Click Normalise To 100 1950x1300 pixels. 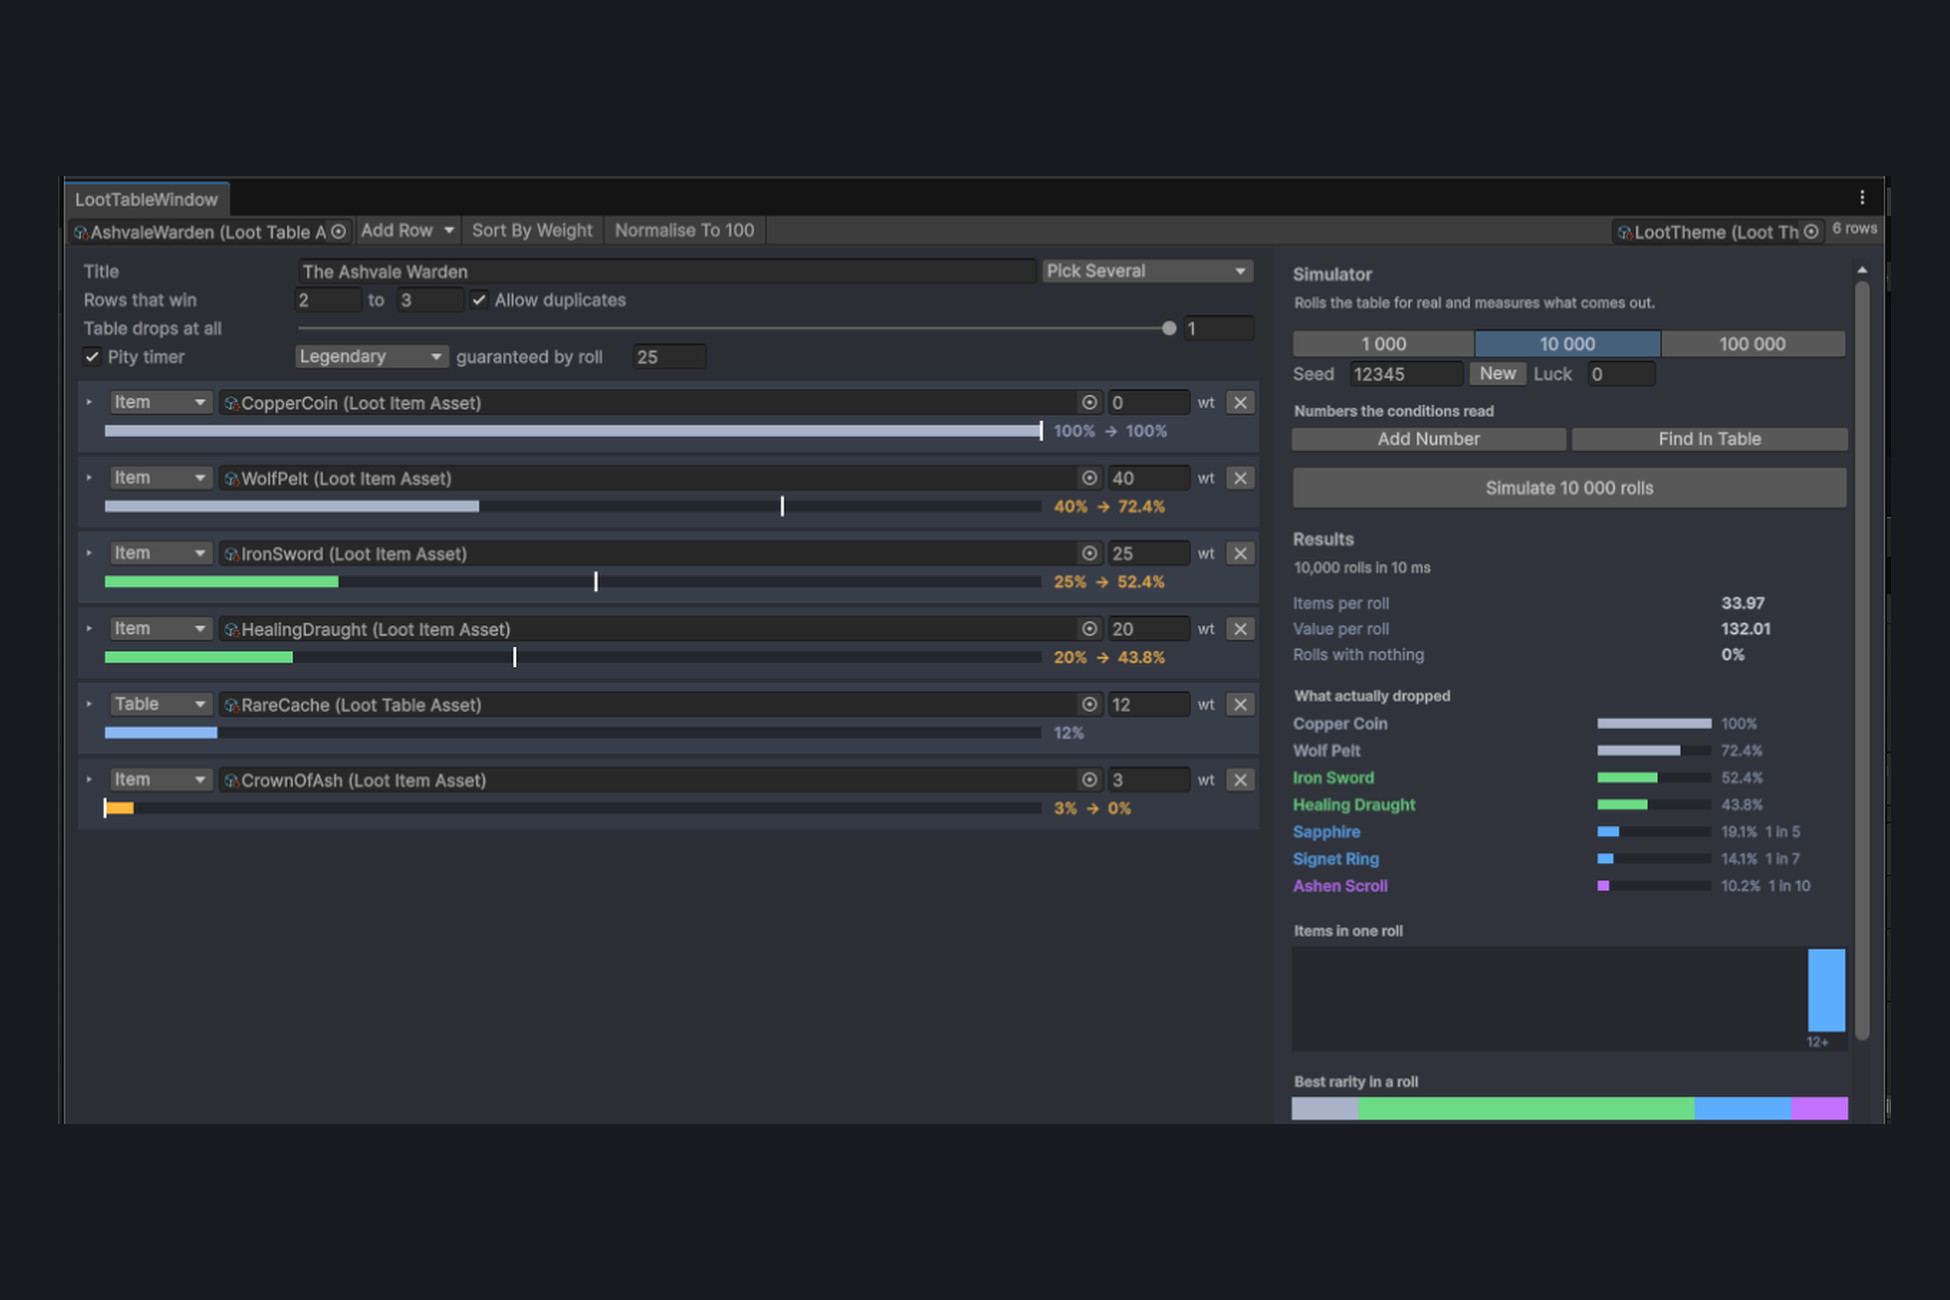[x=684, y=231]
